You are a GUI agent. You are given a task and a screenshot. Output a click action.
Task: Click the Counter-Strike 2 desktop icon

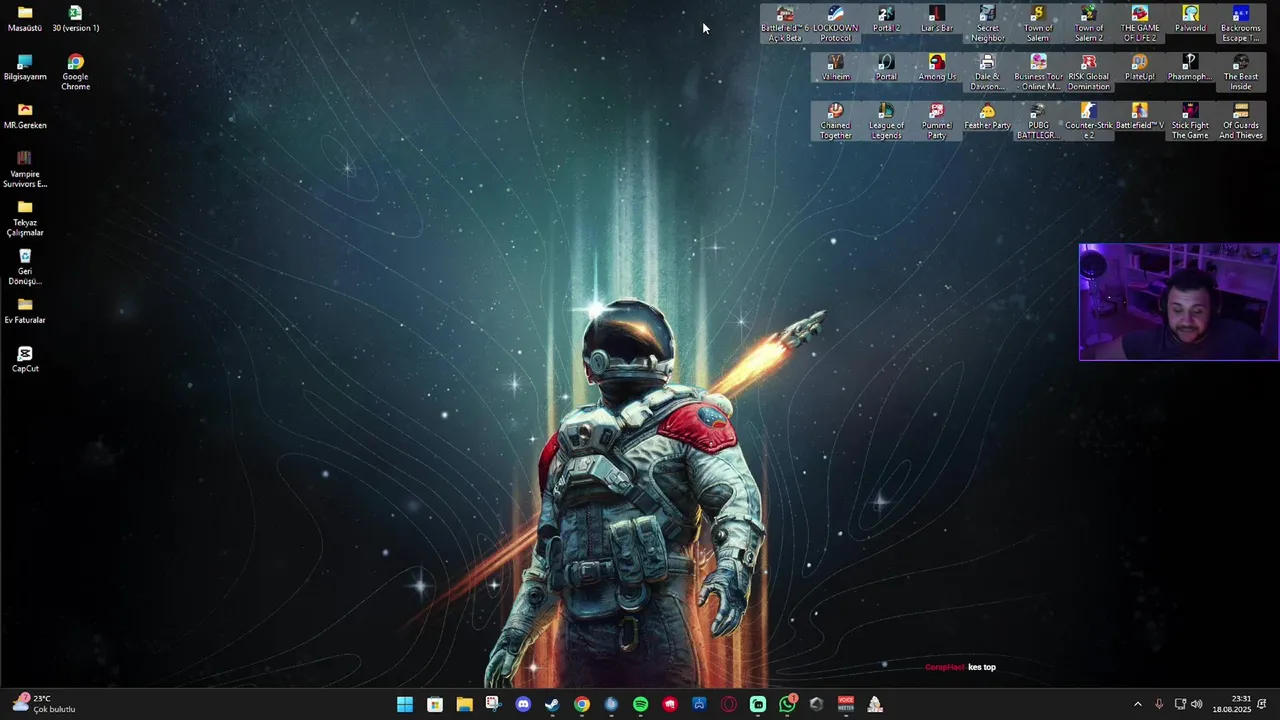point(1089,121)
